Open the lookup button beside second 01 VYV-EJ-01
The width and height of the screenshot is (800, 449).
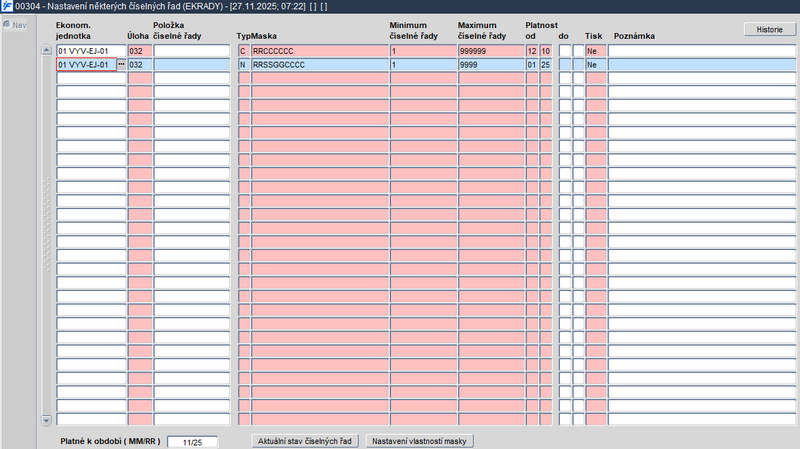[121, 64]
